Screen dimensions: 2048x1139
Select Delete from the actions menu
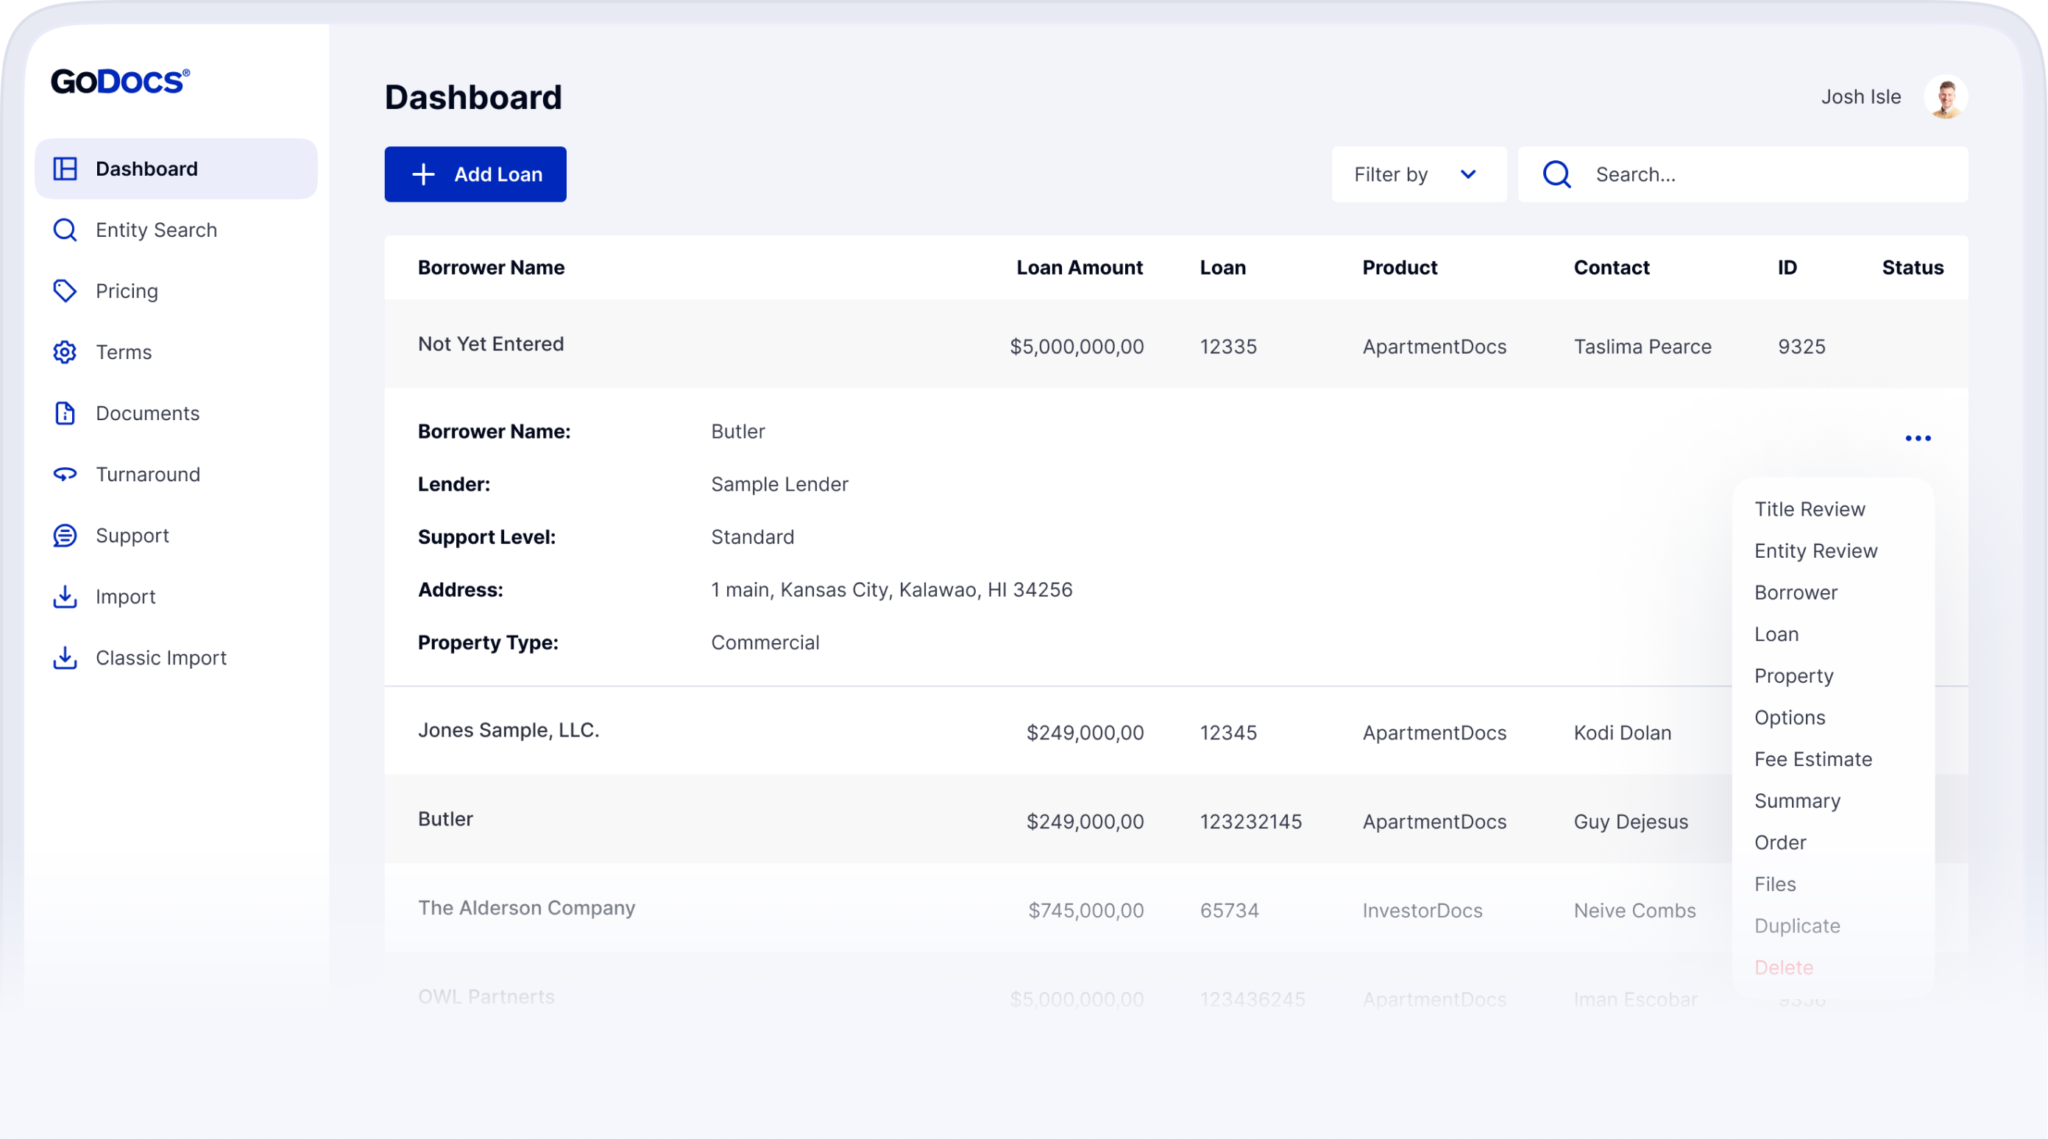pos(1783,967)
